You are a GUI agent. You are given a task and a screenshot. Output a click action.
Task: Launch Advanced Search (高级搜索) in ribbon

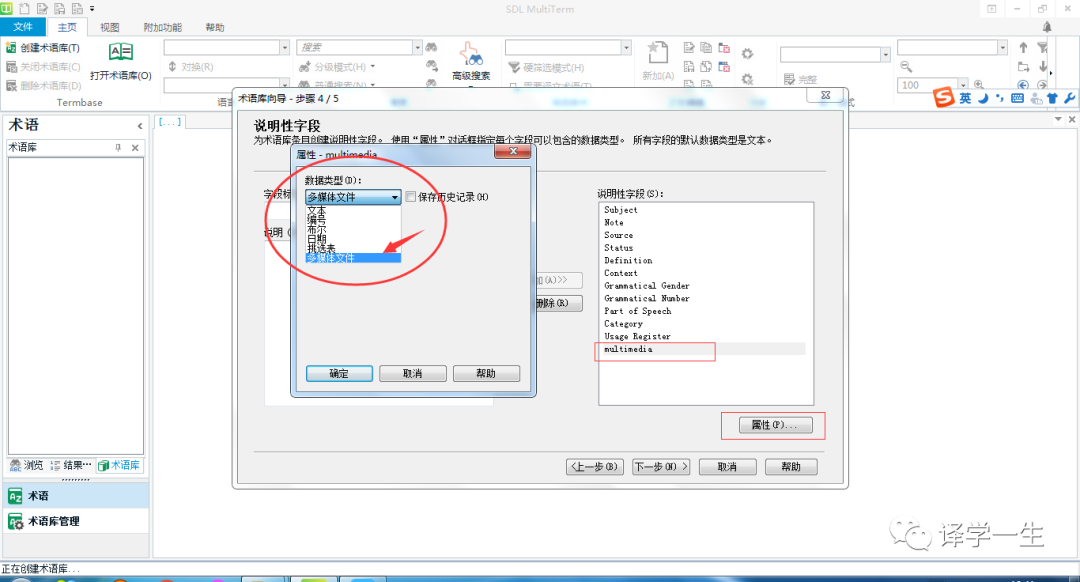point(471,61)
